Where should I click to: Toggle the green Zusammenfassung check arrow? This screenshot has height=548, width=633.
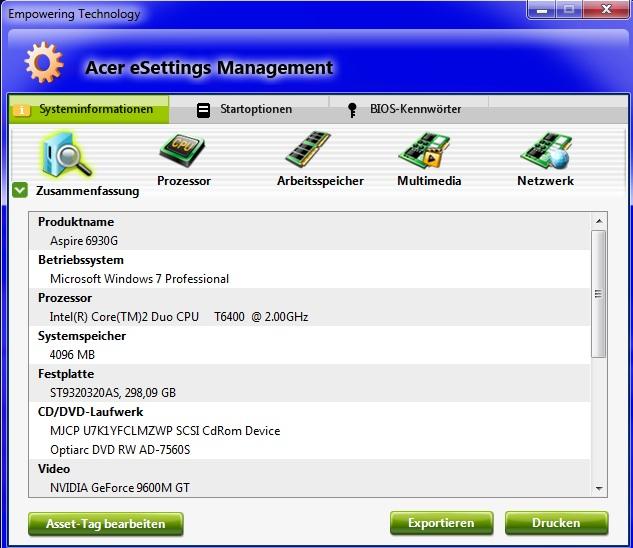click(20, 190)
